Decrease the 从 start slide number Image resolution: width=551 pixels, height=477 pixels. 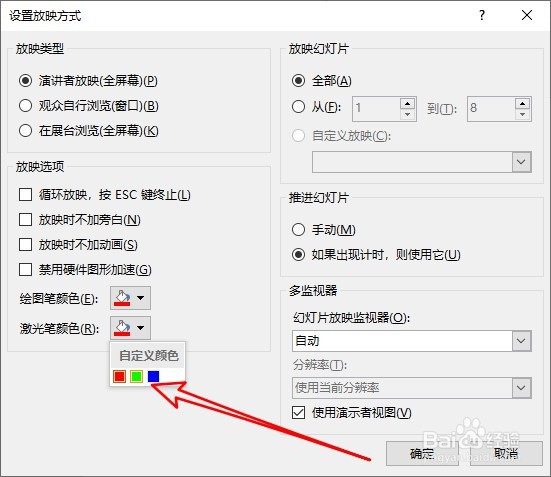pyautogui.click(x=408, y=115)
